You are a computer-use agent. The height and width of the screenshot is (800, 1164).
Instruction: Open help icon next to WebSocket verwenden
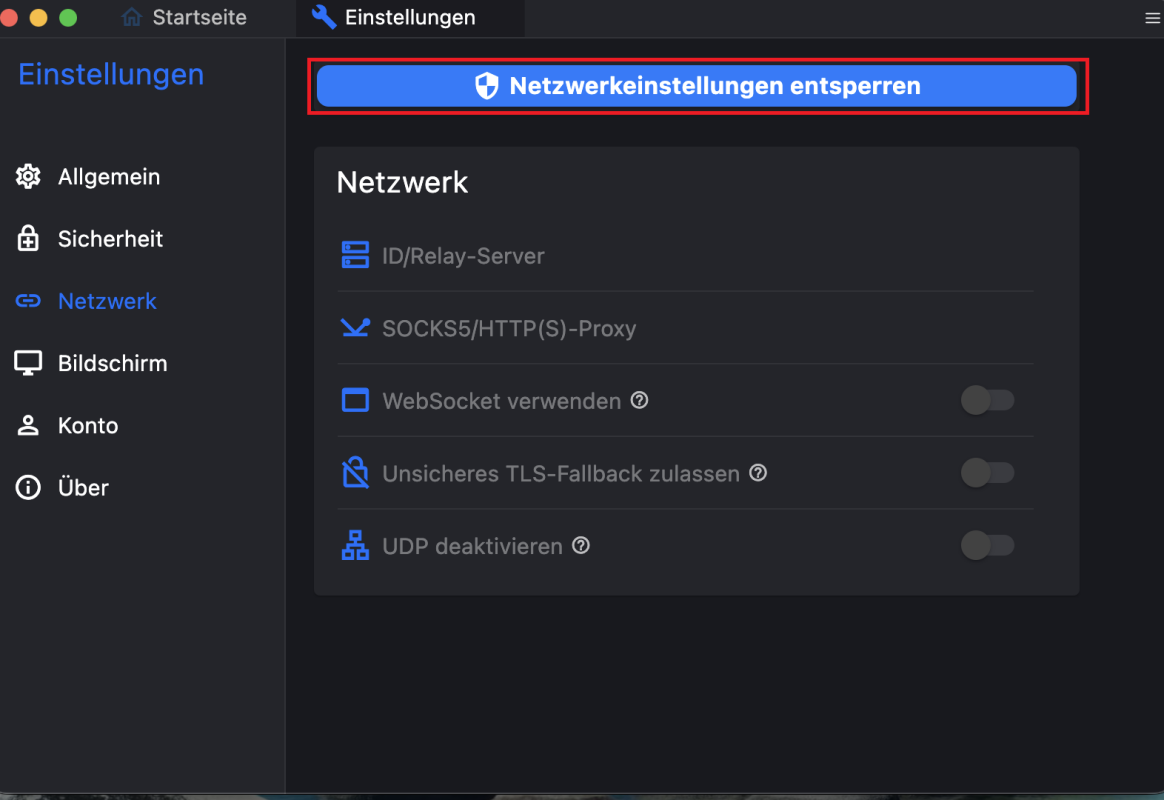coord(639,401)
